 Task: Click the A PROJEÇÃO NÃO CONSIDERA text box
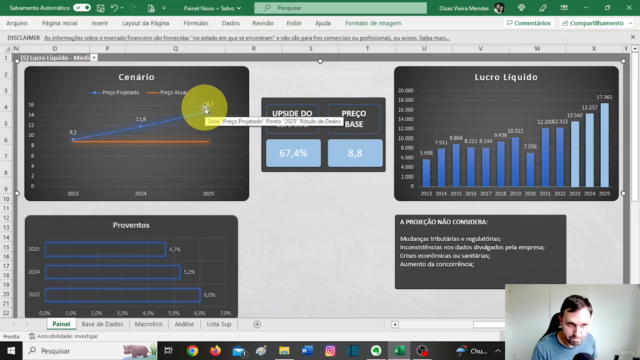(x=480, y=252)
